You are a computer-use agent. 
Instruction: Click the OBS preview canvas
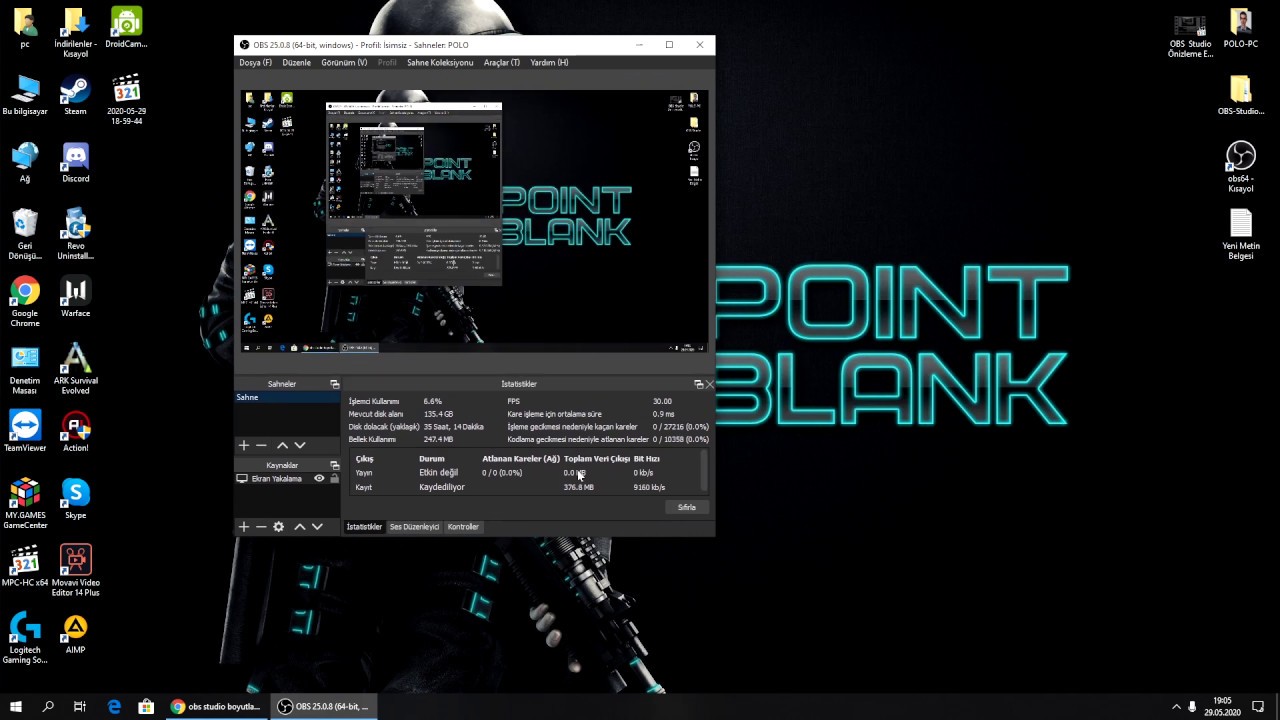pyautogui.click(x=475, y=220)
